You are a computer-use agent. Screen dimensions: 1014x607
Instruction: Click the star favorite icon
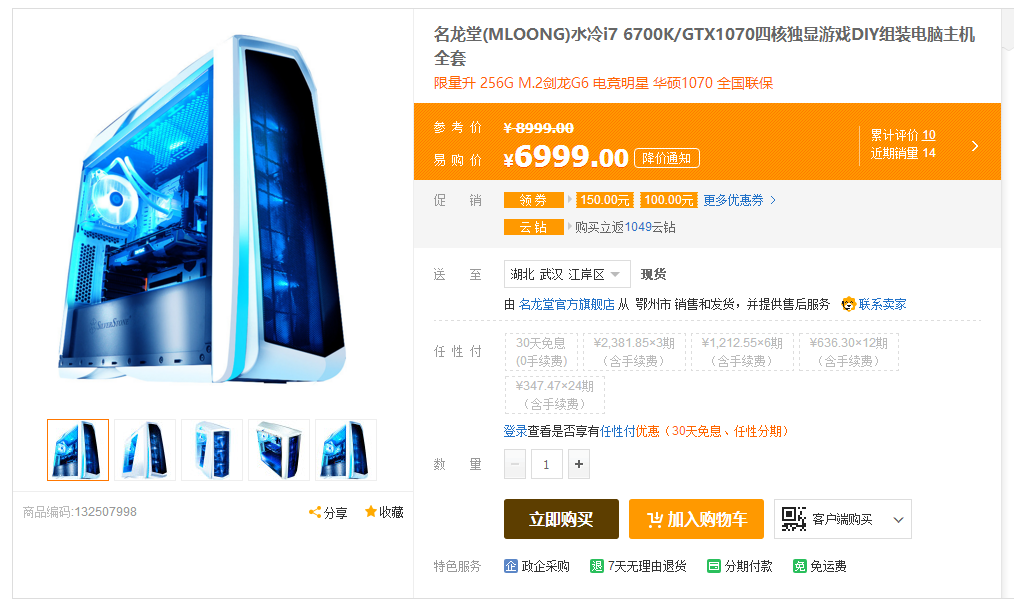click(371, 512)
